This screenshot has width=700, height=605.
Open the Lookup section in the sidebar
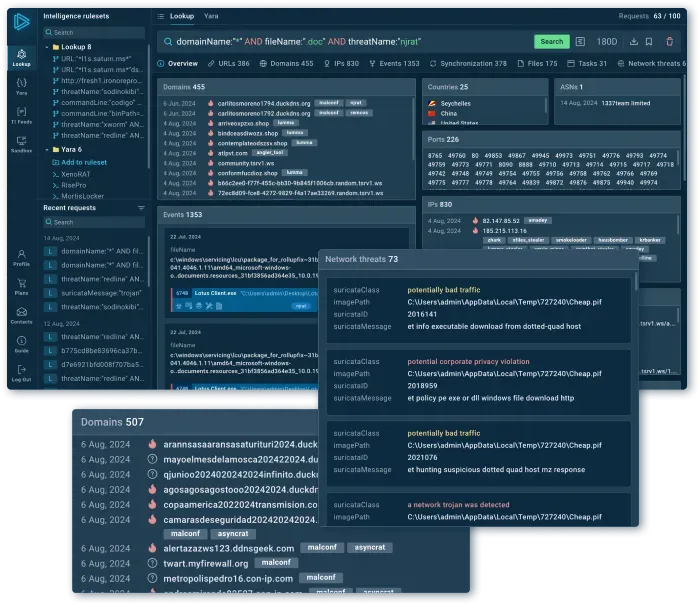point(21,55)
